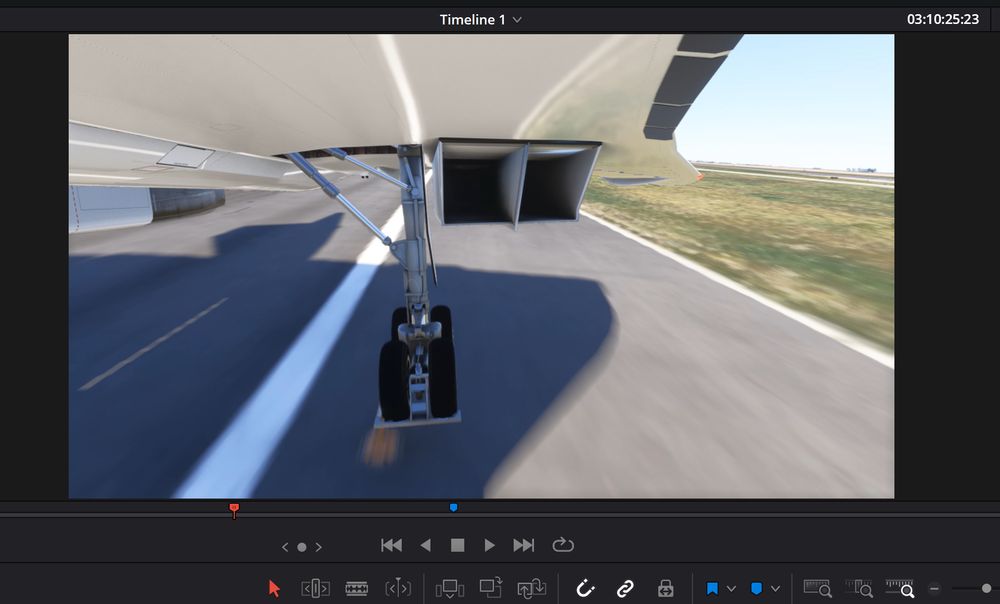Click the Replace Clip button
1000x604 pixels.
[x=532, y=588]
